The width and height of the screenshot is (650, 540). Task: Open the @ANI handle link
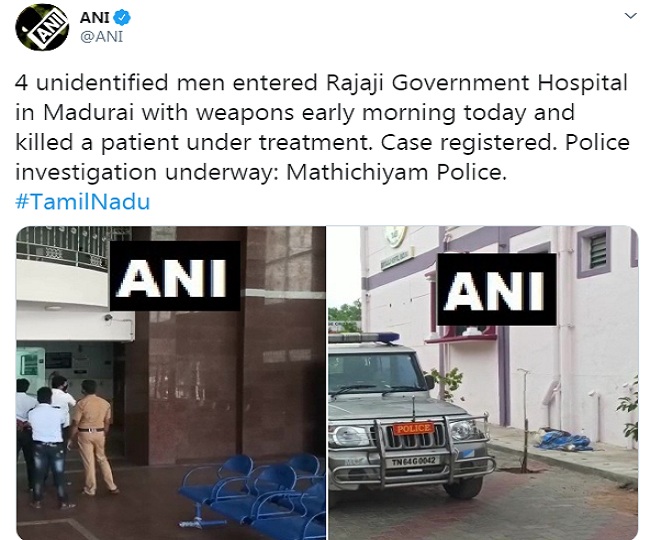tap(101, 36)
